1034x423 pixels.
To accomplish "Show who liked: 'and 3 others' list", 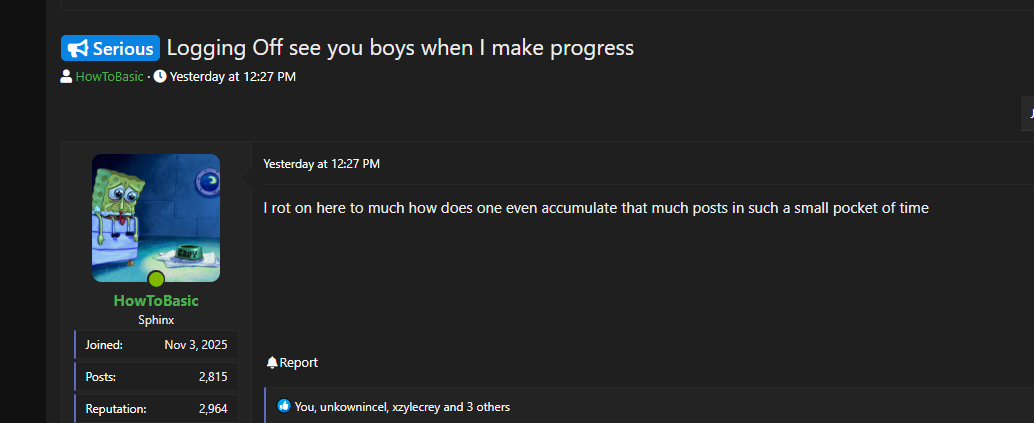I will pyautogui.click(x=476, y=407).
